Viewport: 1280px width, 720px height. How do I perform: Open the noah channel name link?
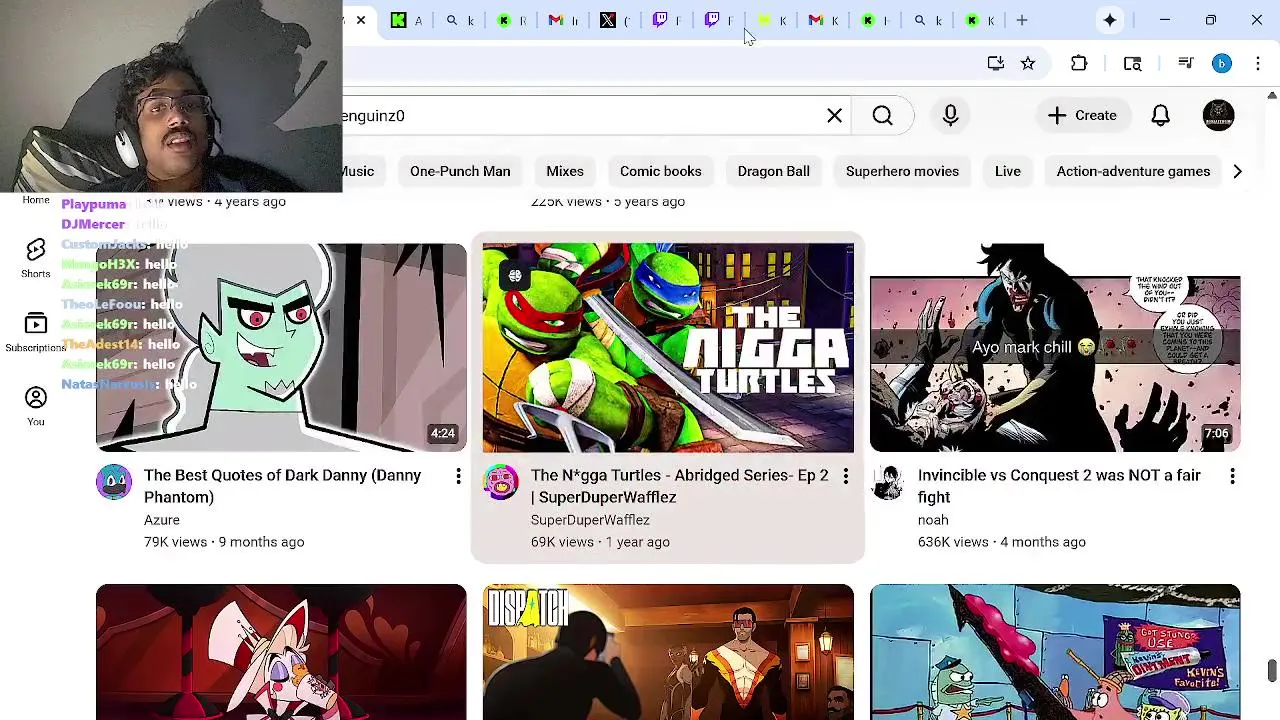point(933,520)
